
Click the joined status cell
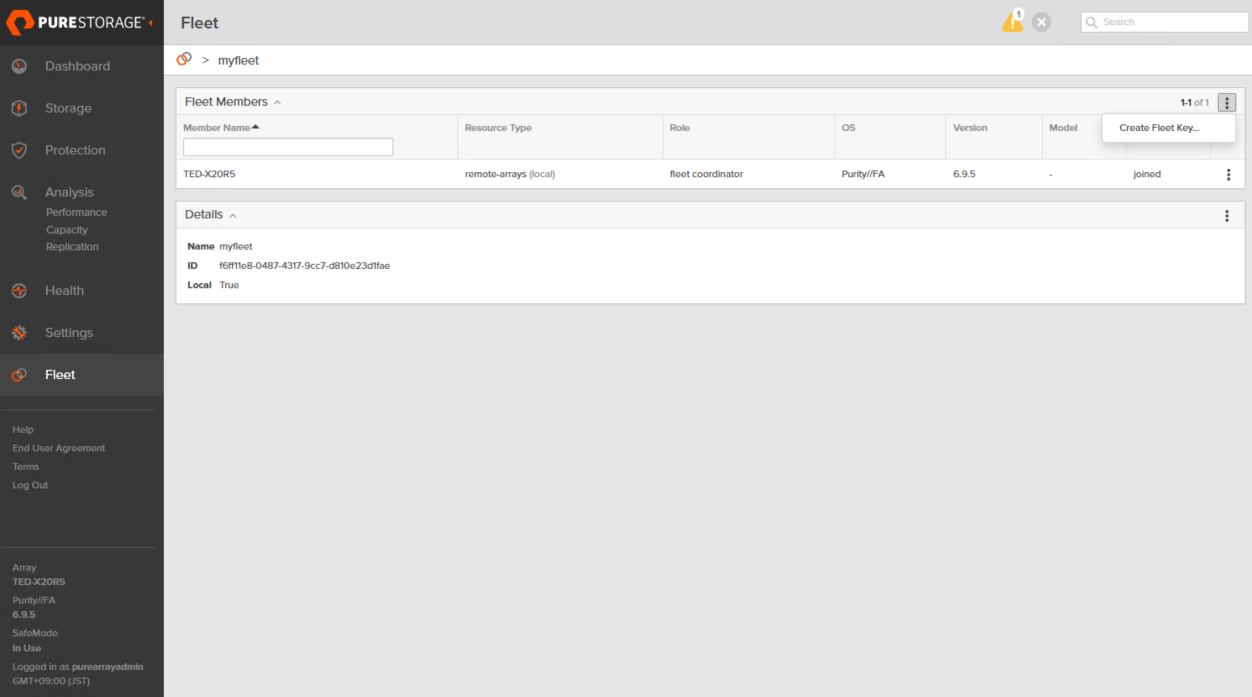[1147, 174]
